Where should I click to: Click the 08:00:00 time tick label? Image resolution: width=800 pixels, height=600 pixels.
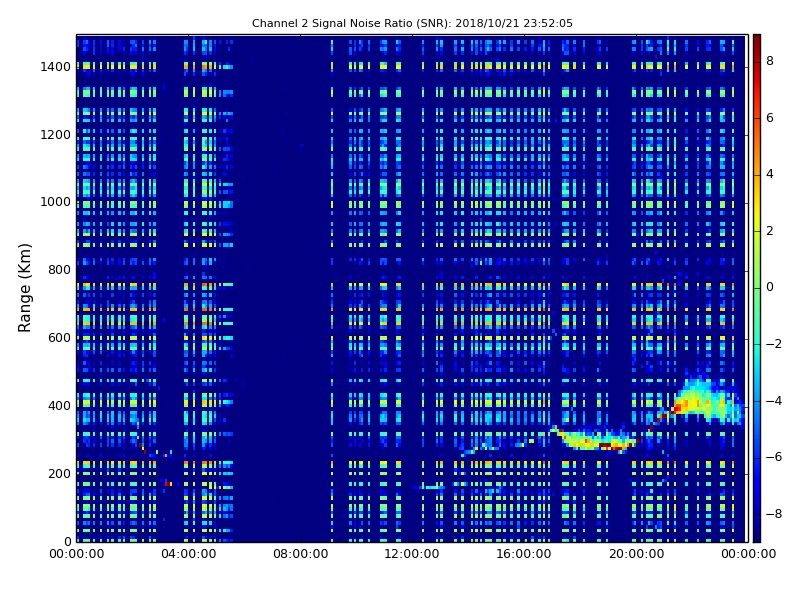click(x=301, y=554)
